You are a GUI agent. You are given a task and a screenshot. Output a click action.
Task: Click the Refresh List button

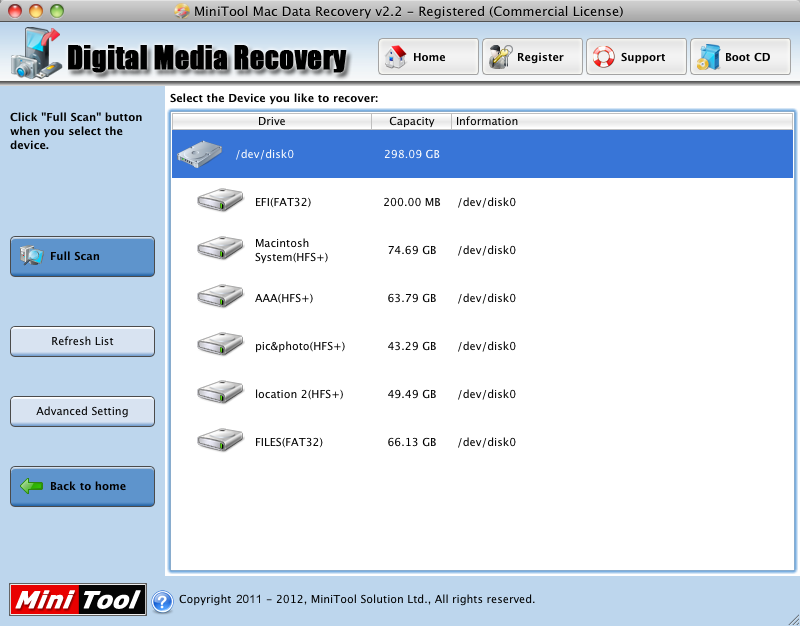[x=82, y=341]
